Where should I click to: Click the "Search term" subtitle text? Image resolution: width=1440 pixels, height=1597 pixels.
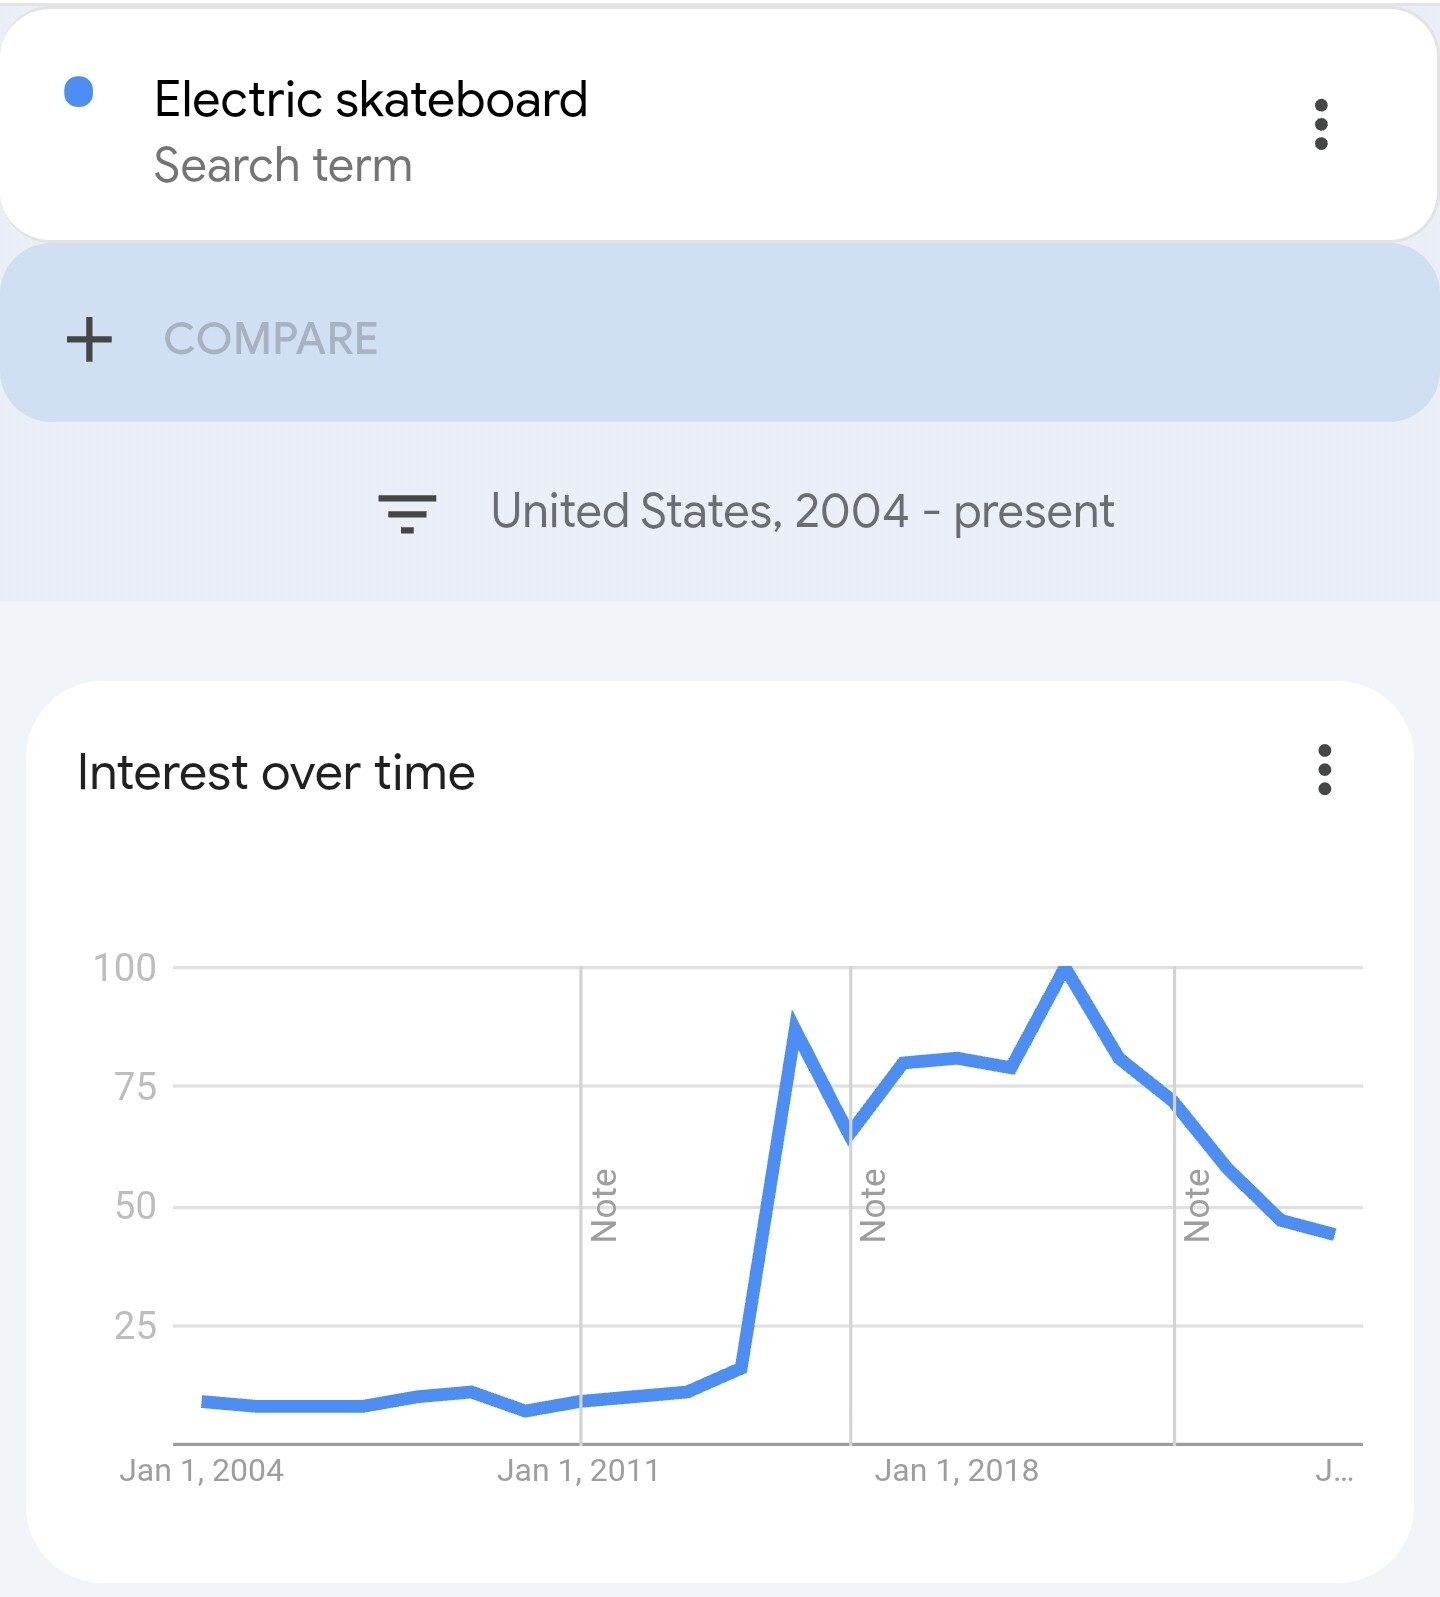point(283,165)
